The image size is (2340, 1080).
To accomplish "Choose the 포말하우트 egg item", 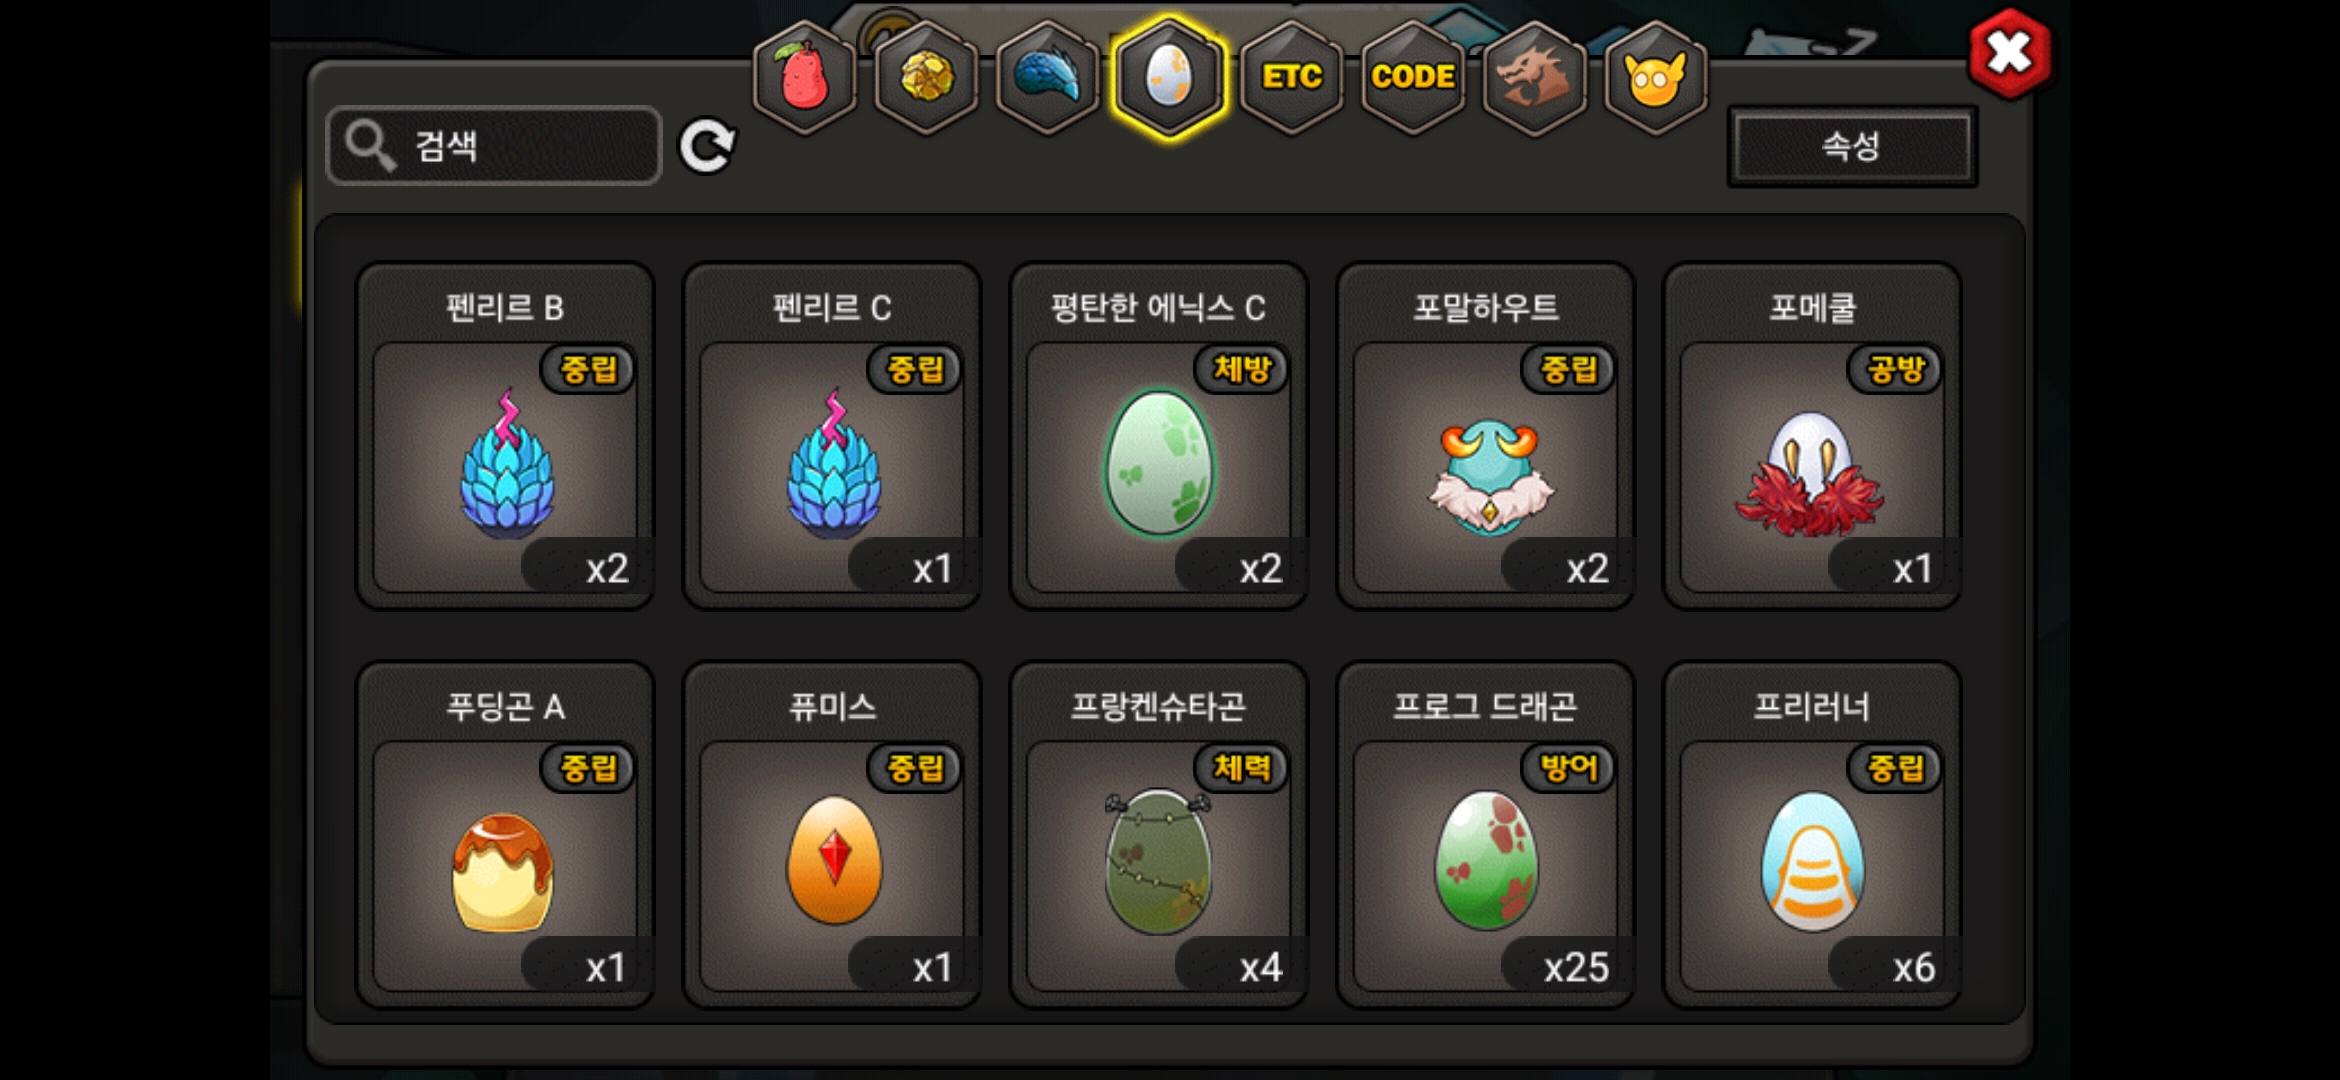I will [x=1486, y=436].
